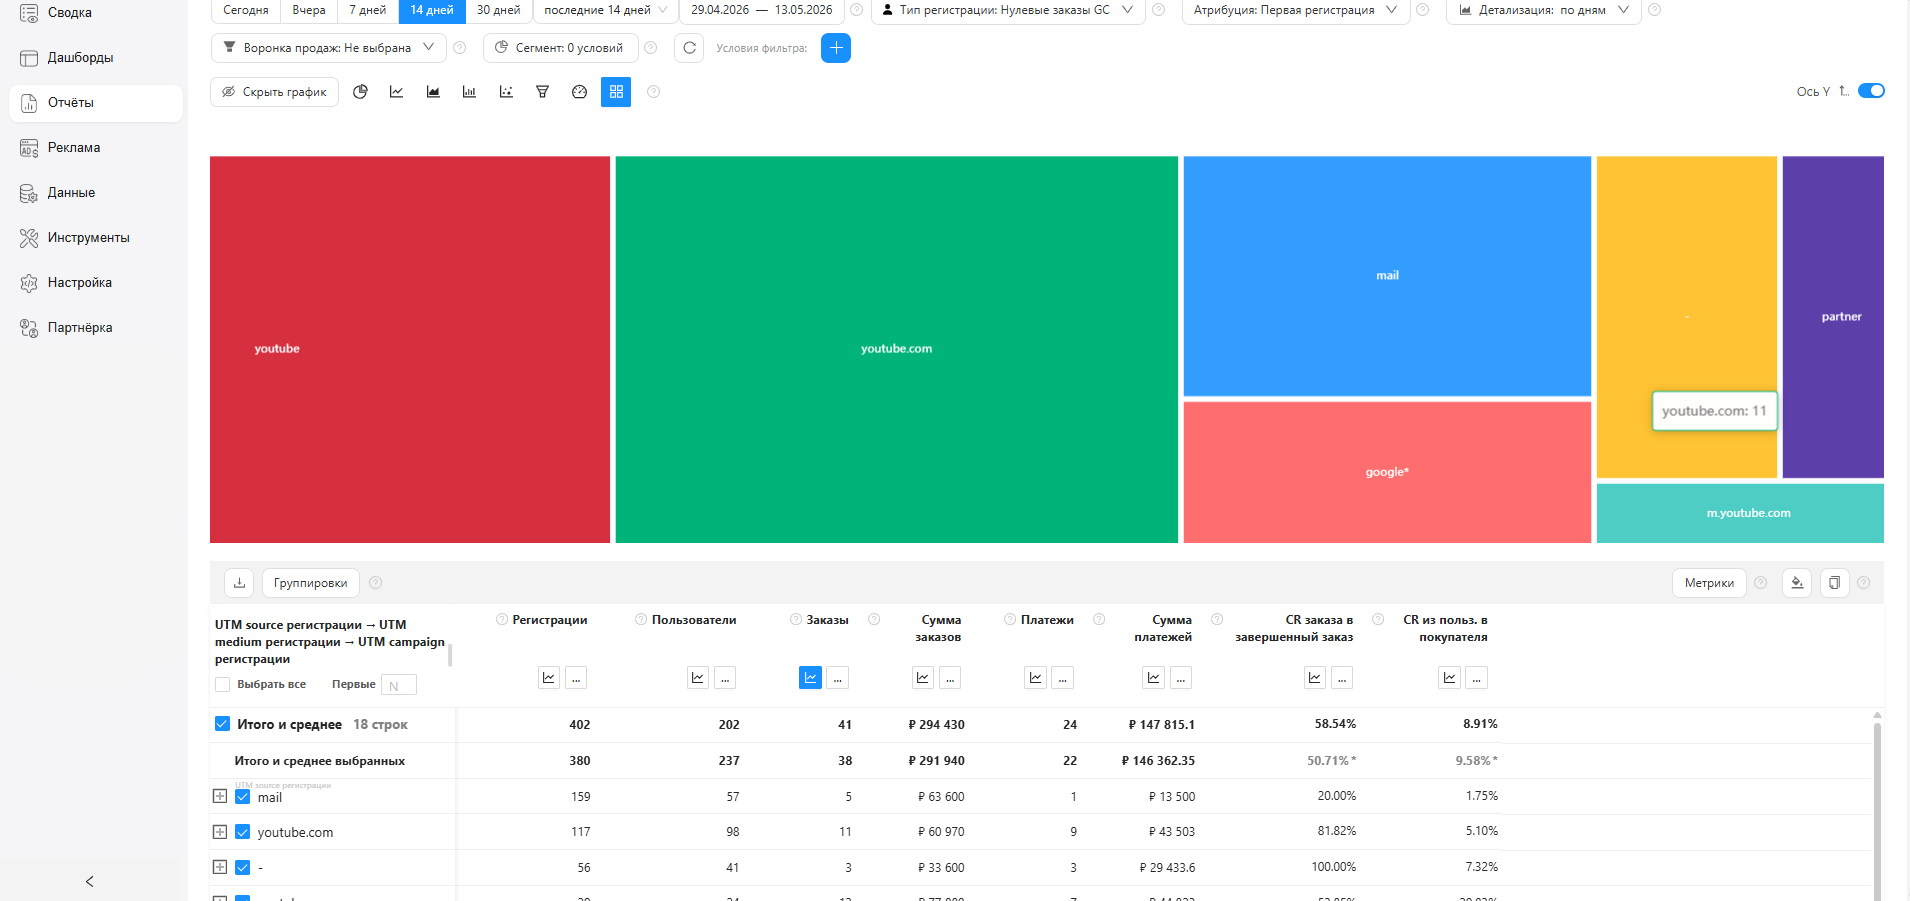Check the Выбрать все checkbox
Image resolution: width=1910 pixels, height=901 pixels.
click(x=222, y=685)
